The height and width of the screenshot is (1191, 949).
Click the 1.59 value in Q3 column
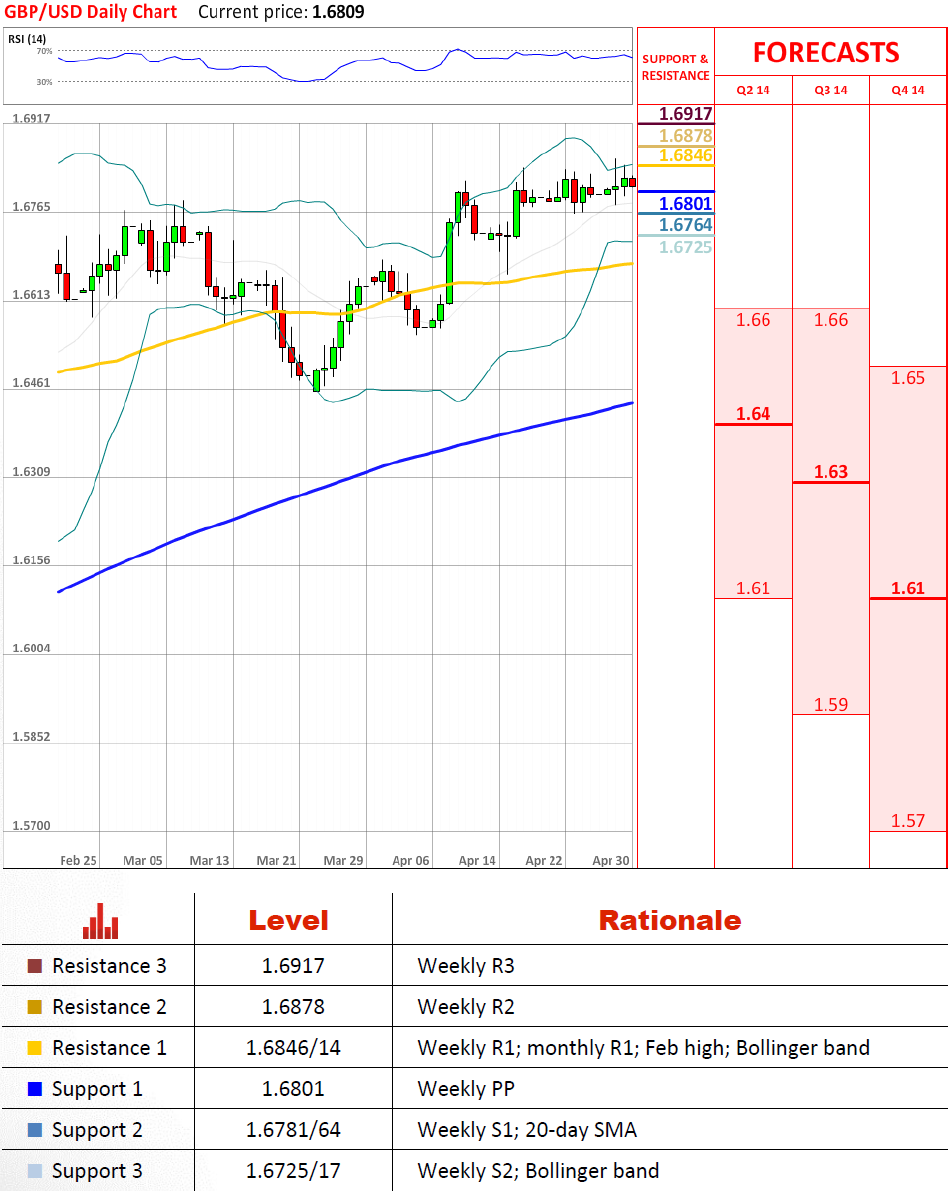coord(830,705)
